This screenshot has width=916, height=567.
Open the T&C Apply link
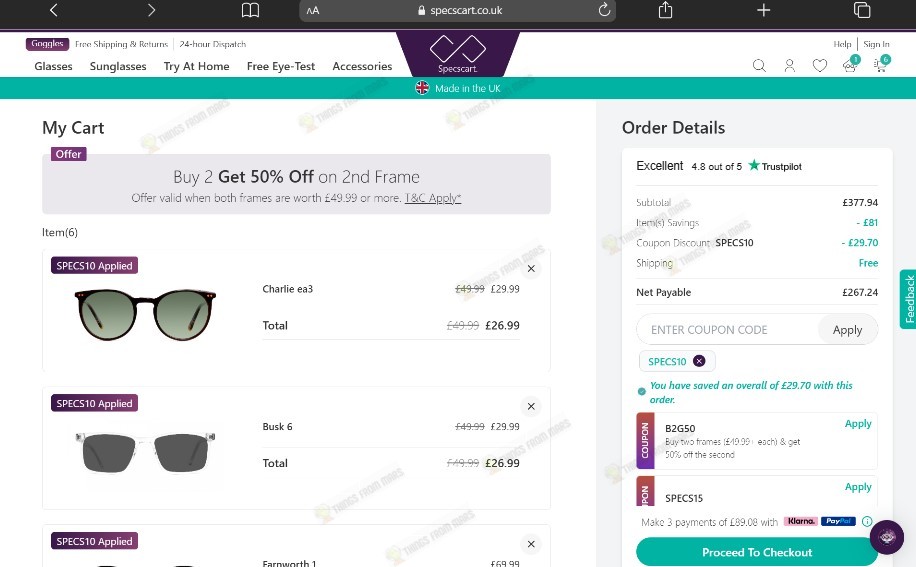point(433,198)
